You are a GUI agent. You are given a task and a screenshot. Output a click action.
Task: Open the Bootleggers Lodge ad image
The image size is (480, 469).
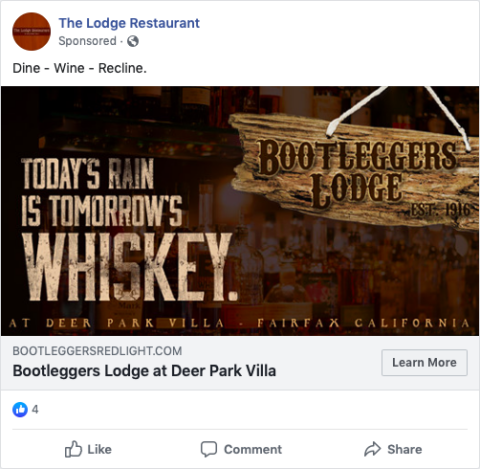click(240, 211)
